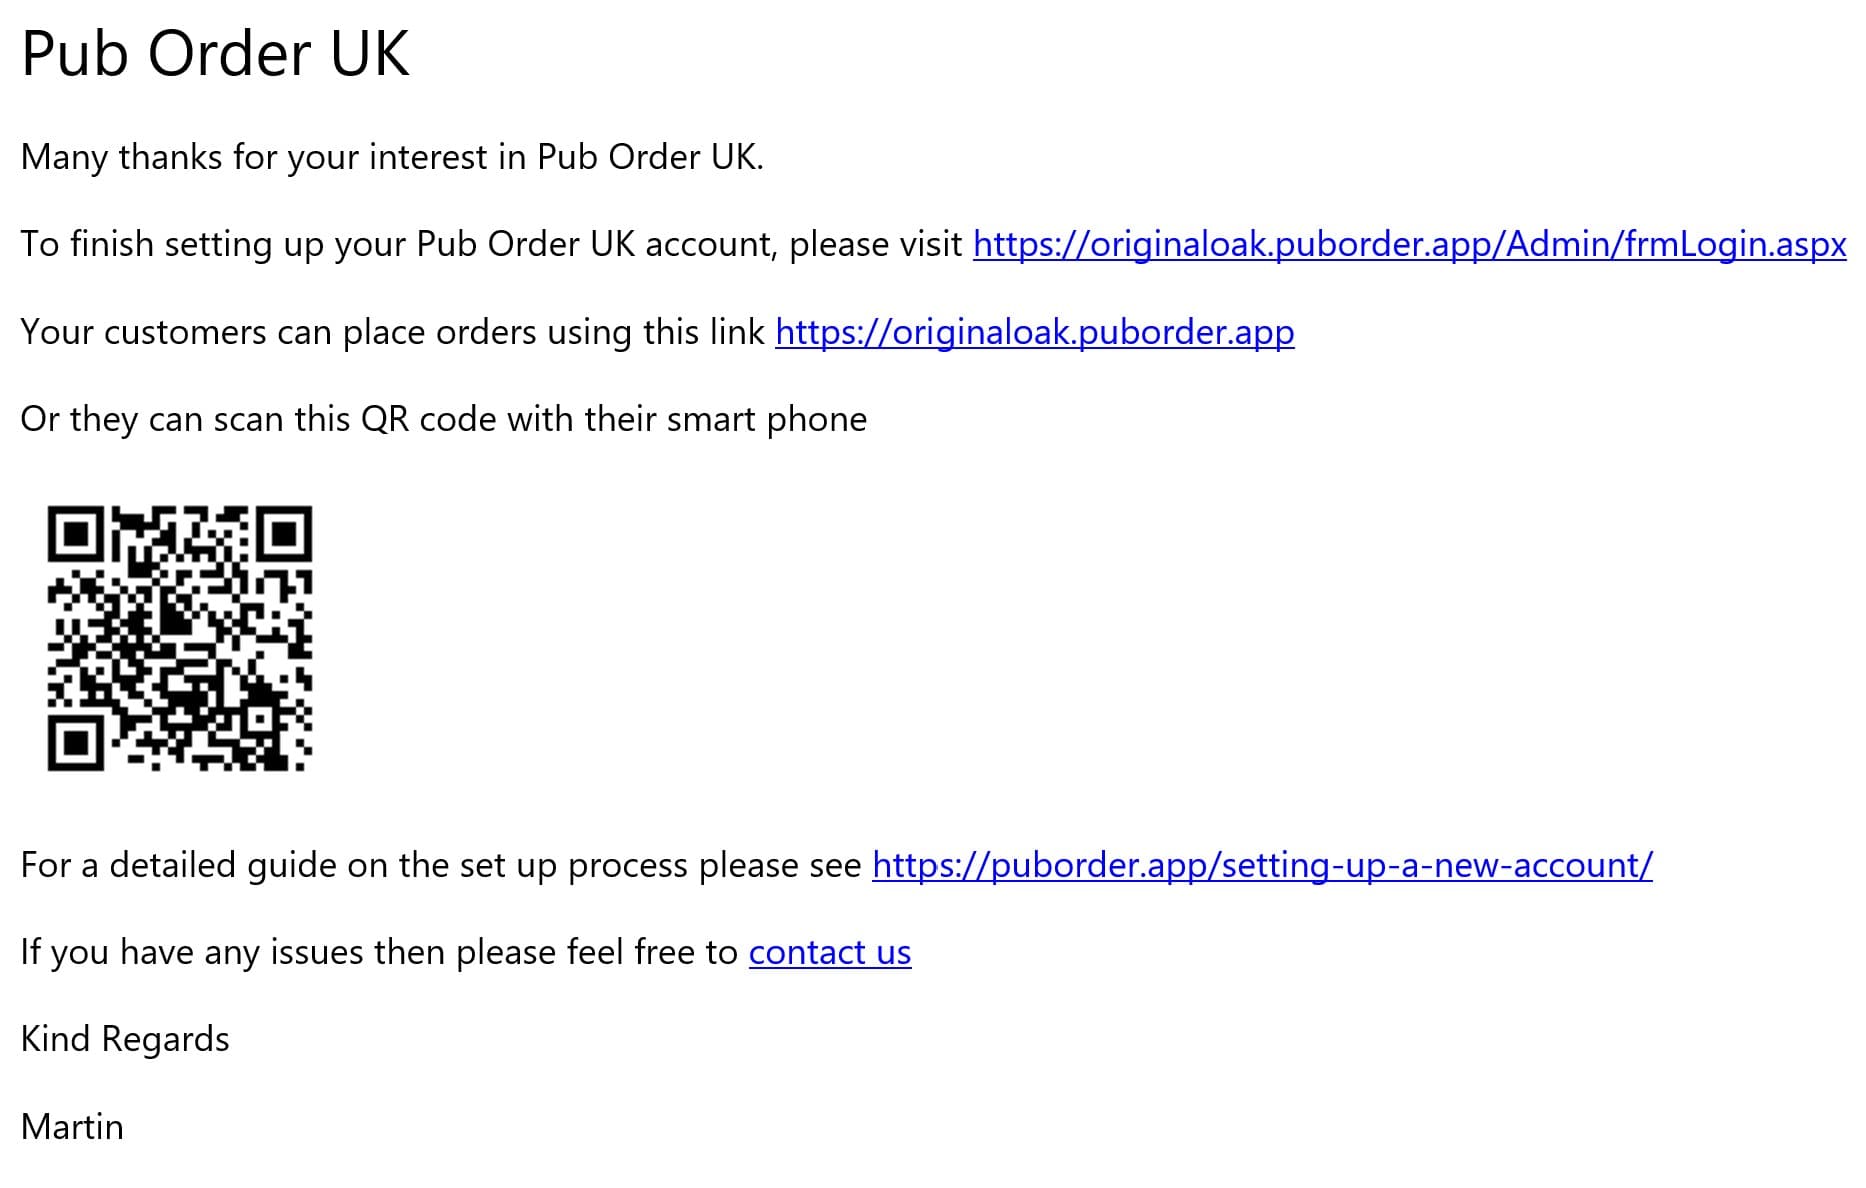
Task: Click the QR code's bottom-left finder square
Action: click(x=75, y=743)
